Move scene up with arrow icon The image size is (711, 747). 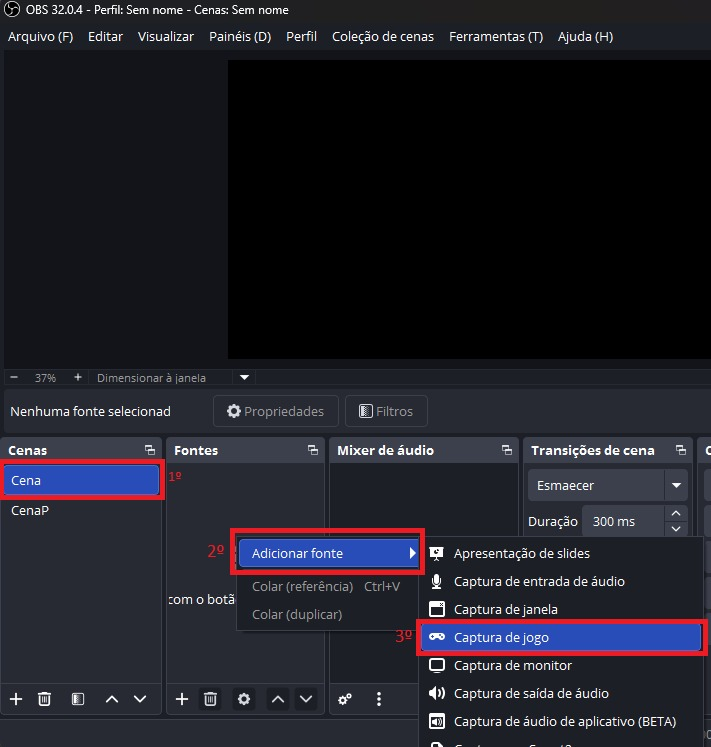[112, 699]
